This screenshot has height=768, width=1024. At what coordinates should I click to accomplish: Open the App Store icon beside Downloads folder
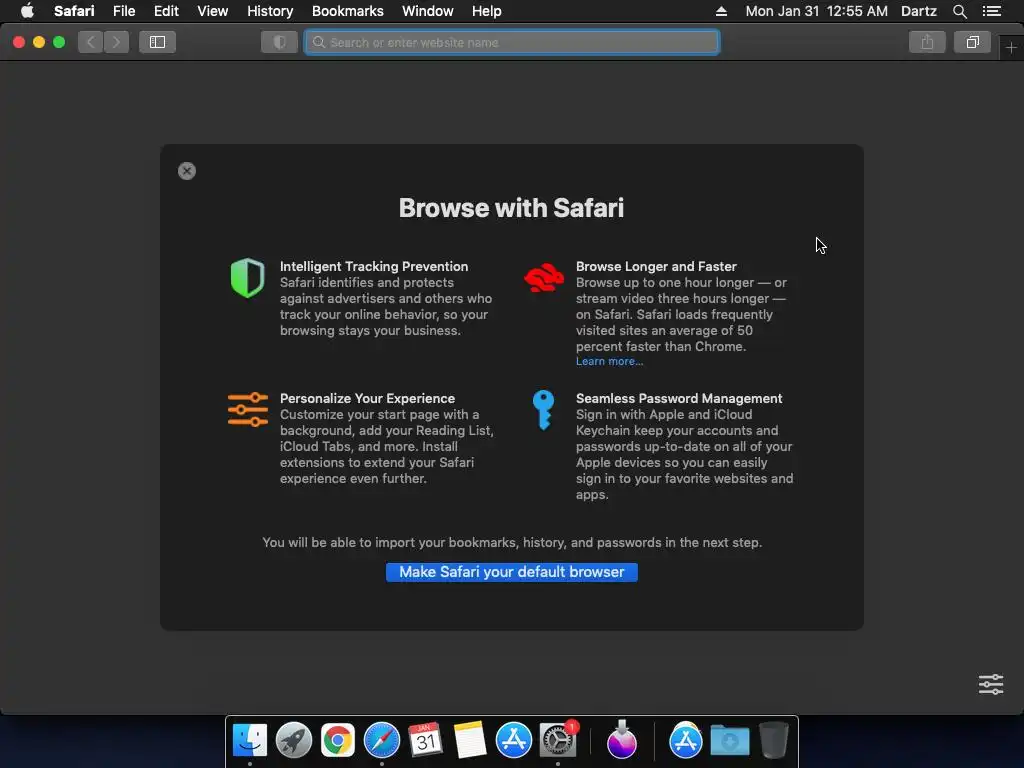click(x=686, y=741)
